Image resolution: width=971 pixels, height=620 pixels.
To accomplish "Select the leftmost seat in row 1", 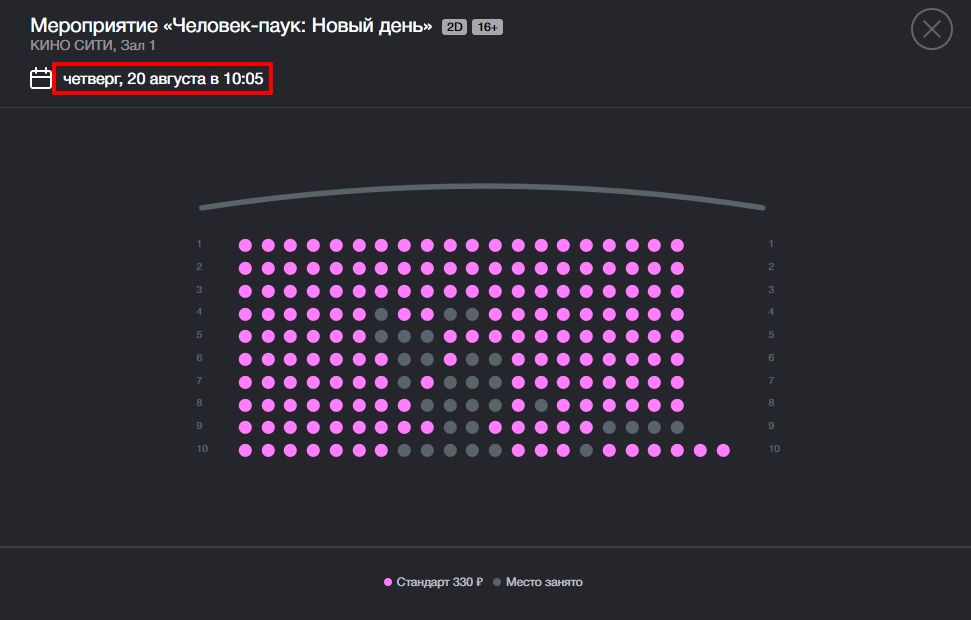I will pyautogui.click(x=245, y=245).
